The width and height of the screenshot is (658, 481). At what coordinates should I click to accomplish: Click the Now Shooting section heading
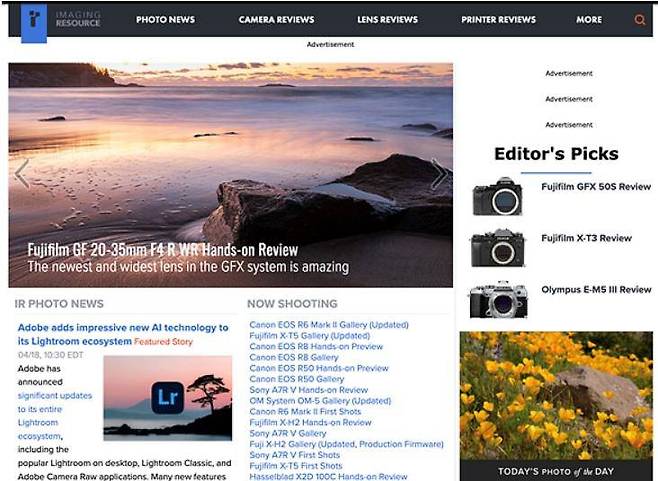(292, 304)
